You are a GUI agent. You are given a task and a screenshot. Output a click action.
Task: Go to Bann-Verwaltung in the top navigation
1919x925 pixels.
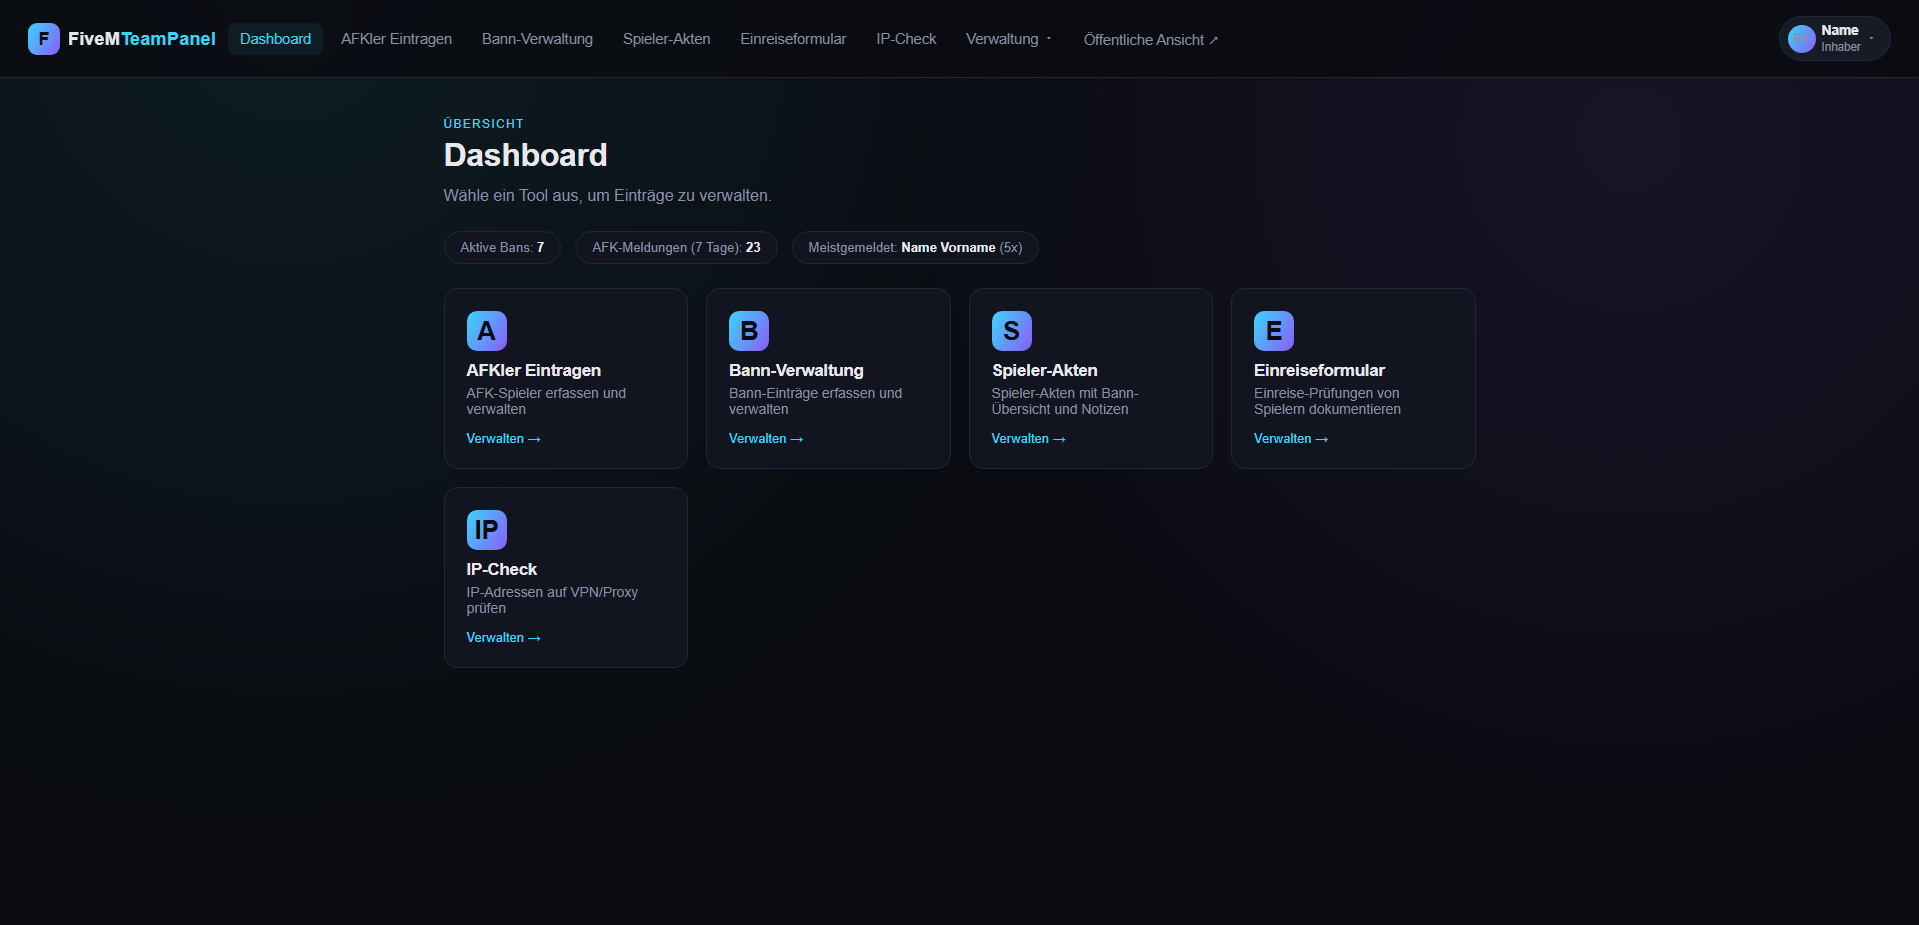537,39
